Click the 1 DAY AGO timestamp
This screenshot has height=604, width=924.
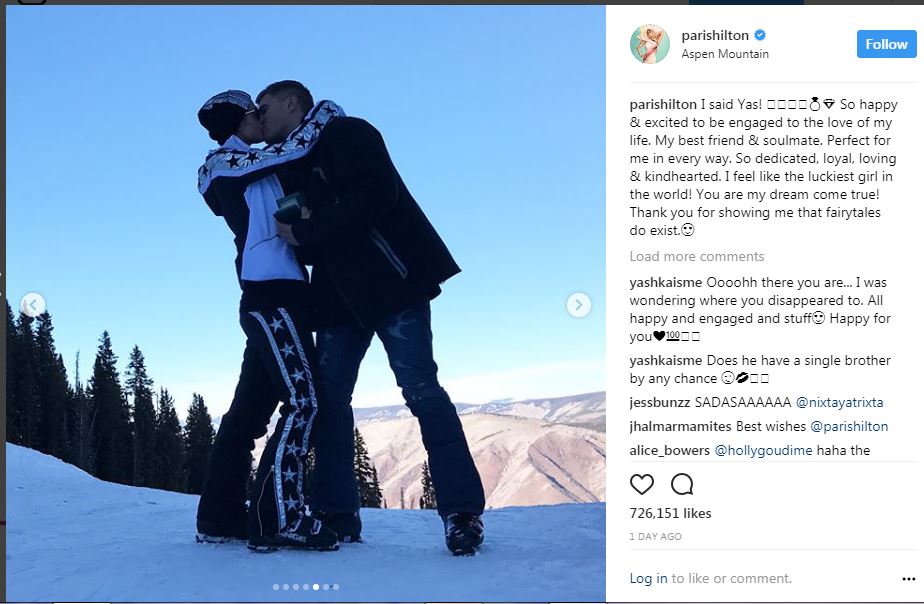(x=655, y=536)
